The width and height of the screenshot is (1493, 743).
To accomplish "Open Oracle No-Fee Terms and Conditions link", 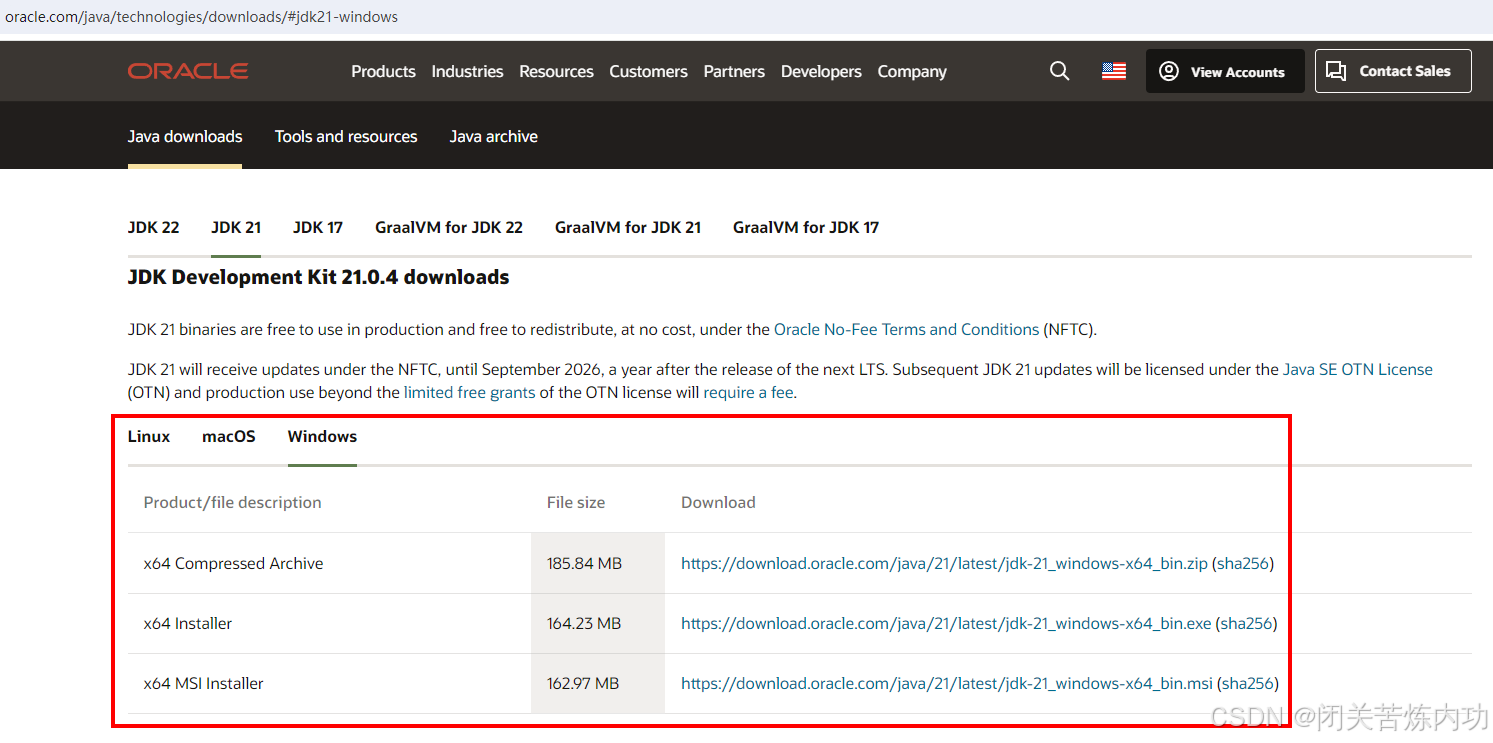I will (907, 329).
